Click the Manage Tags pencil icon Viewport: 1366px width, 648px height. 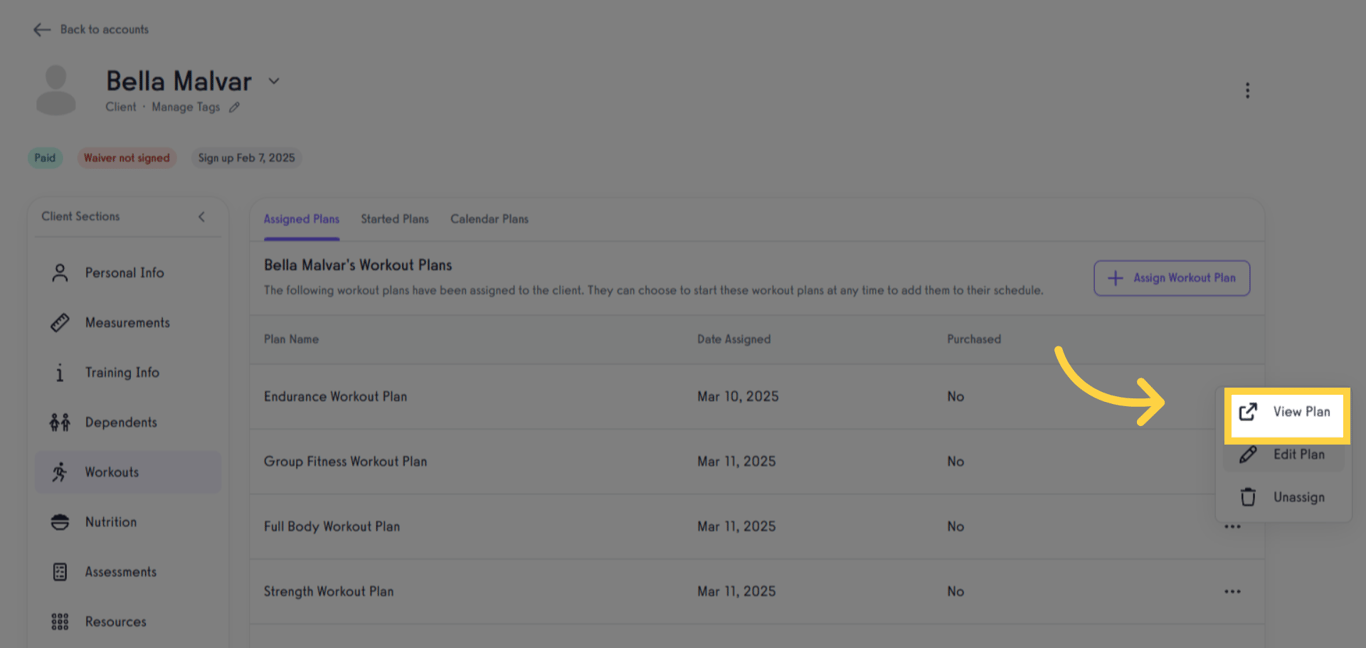pyautogui.click(x=234, y=108)
